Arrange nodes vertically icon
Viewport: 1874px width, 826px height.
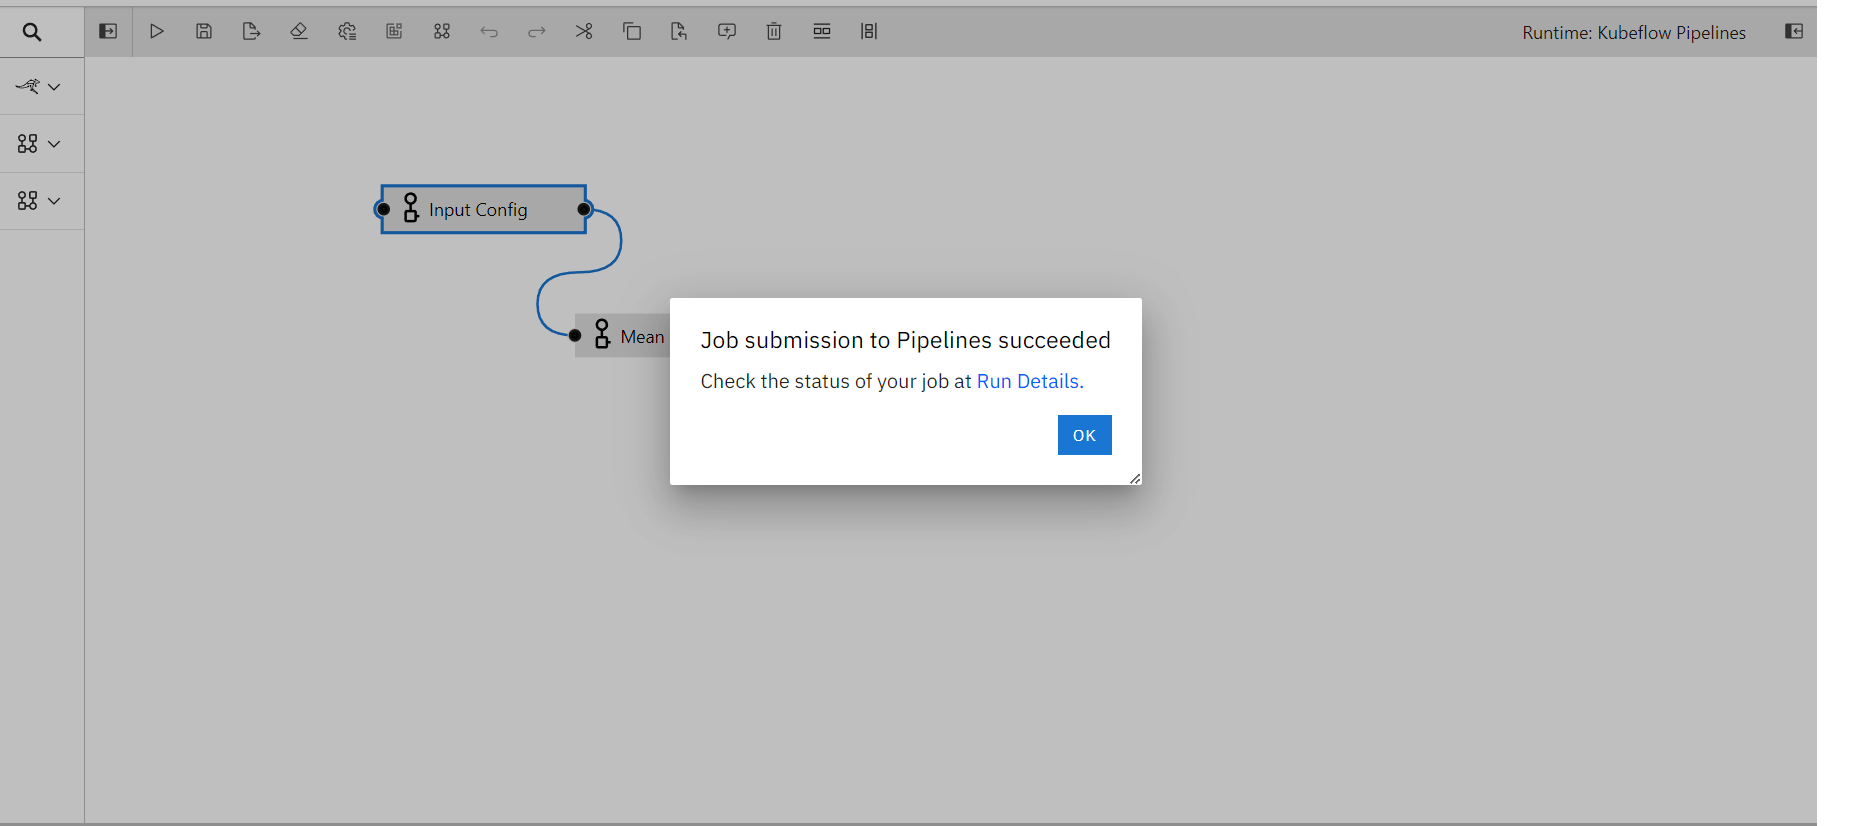point(869,31)
